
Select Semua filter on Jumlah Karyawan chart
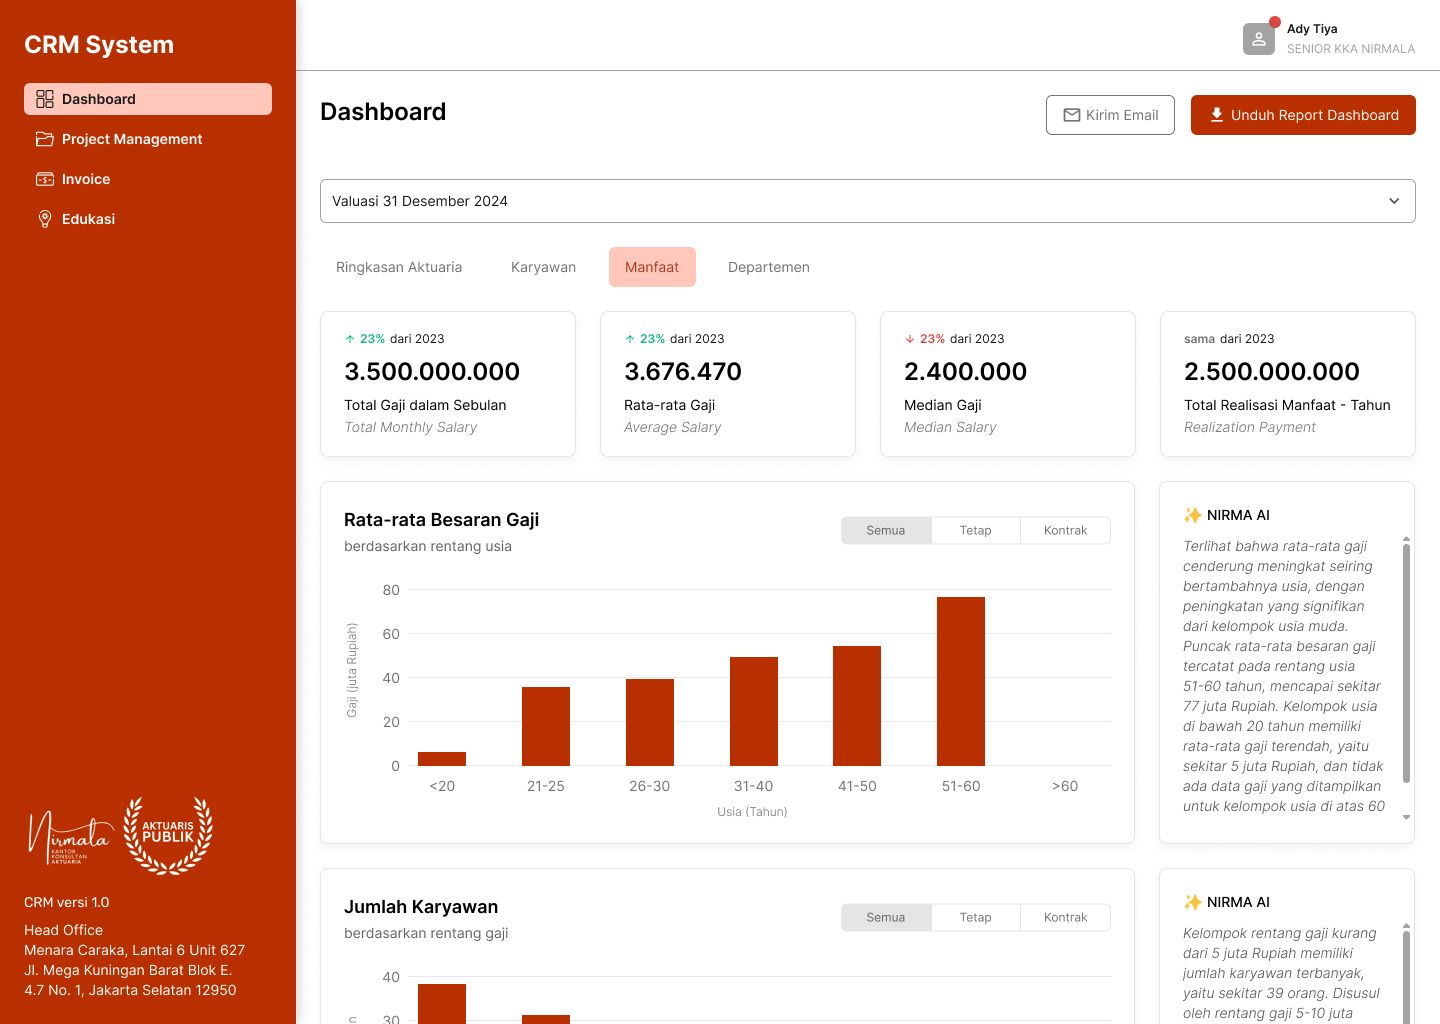click(x=885, y=917)
